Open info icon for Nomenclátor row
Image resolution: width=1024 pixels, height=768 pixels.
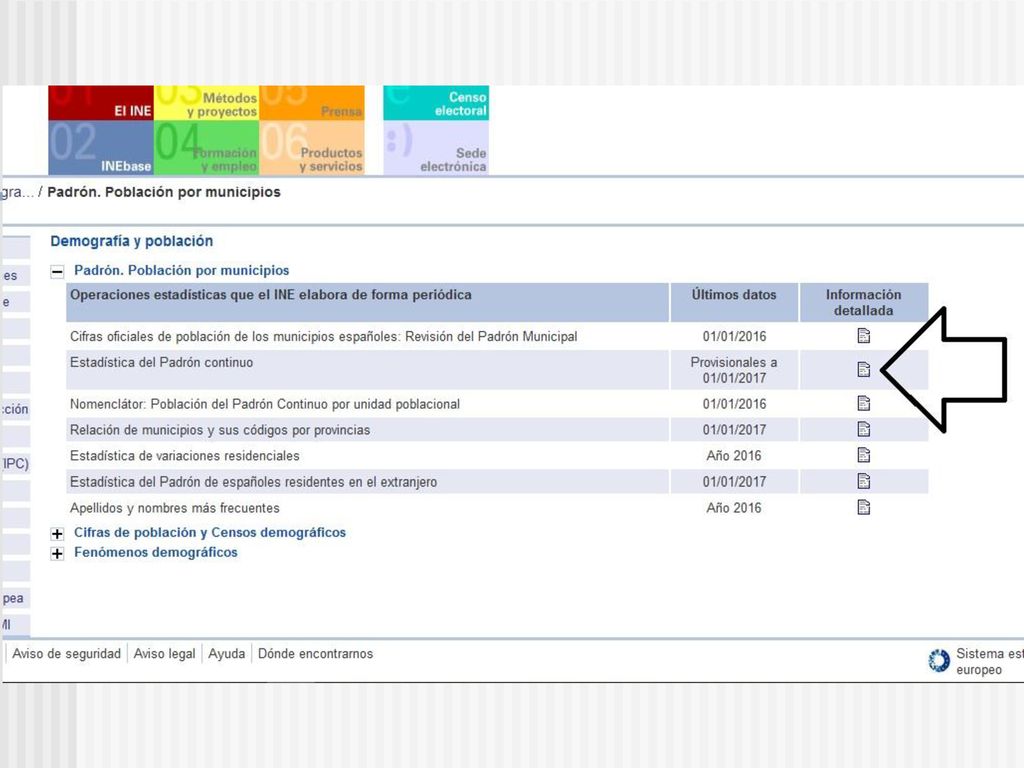pos(863,404)
